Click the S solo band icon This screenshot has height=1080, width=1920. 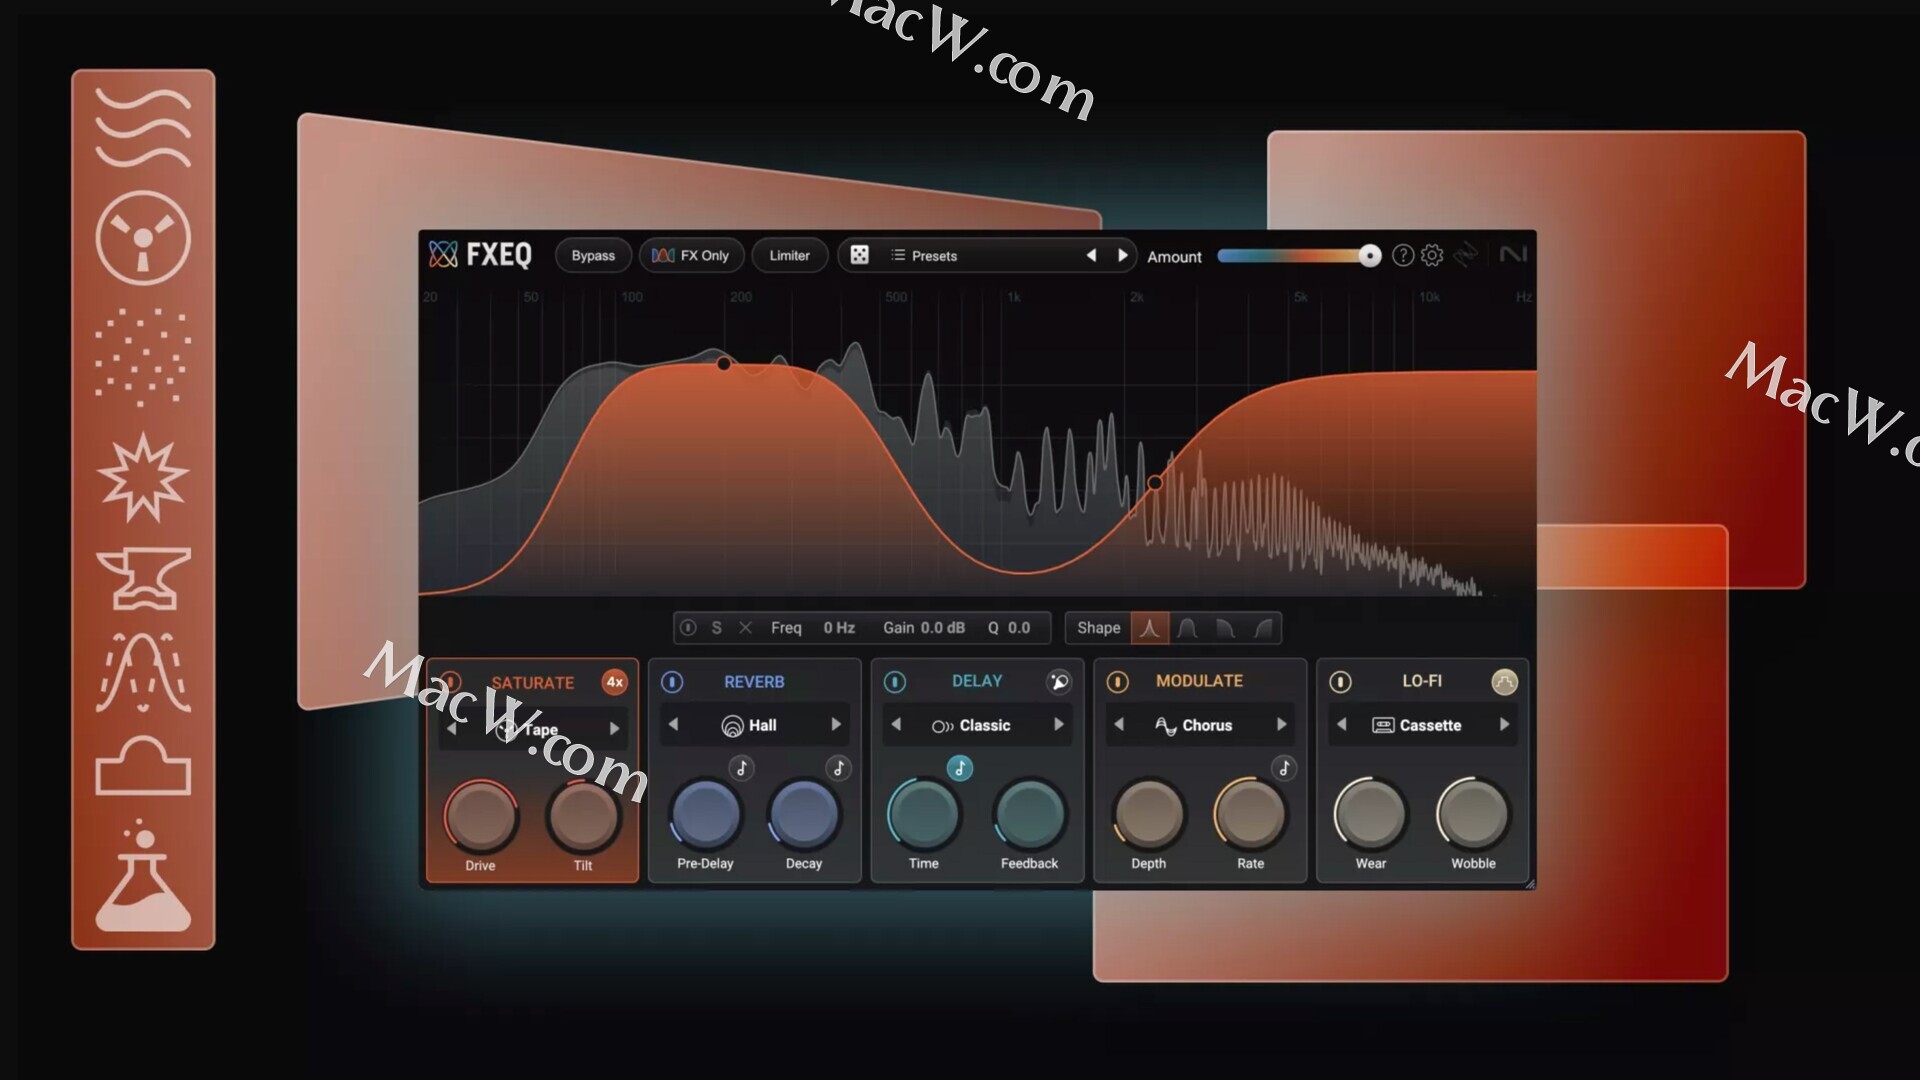(716, 628)
